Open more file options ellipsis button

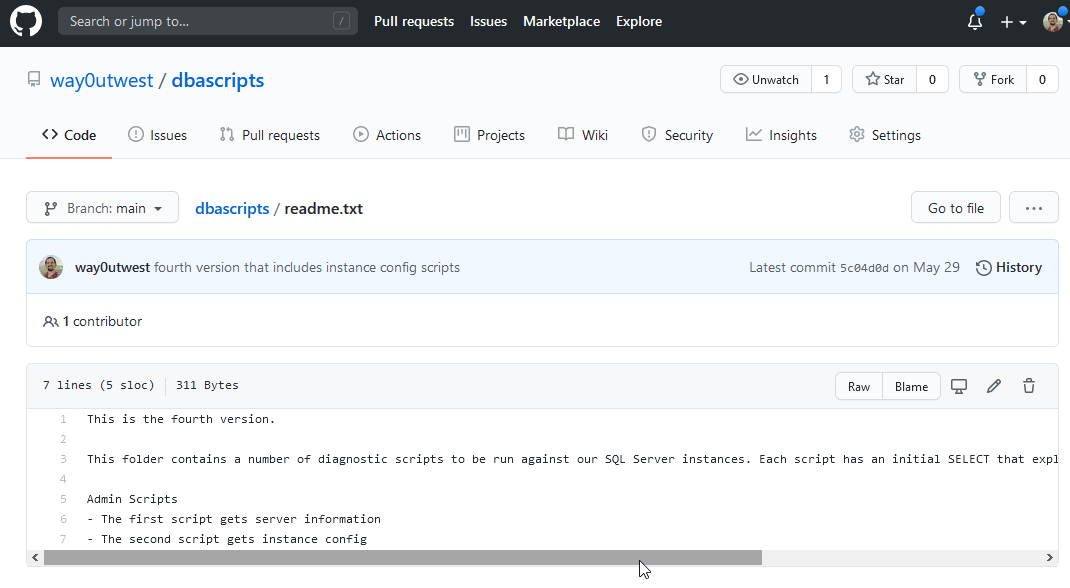pos(1033,208)
